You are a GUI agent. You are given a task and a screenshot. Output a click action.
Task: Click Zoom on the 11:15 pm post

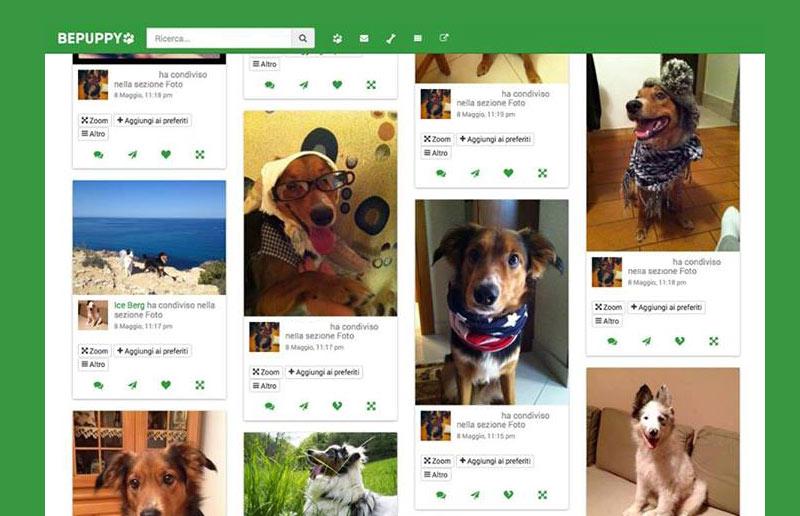(438, 461)
